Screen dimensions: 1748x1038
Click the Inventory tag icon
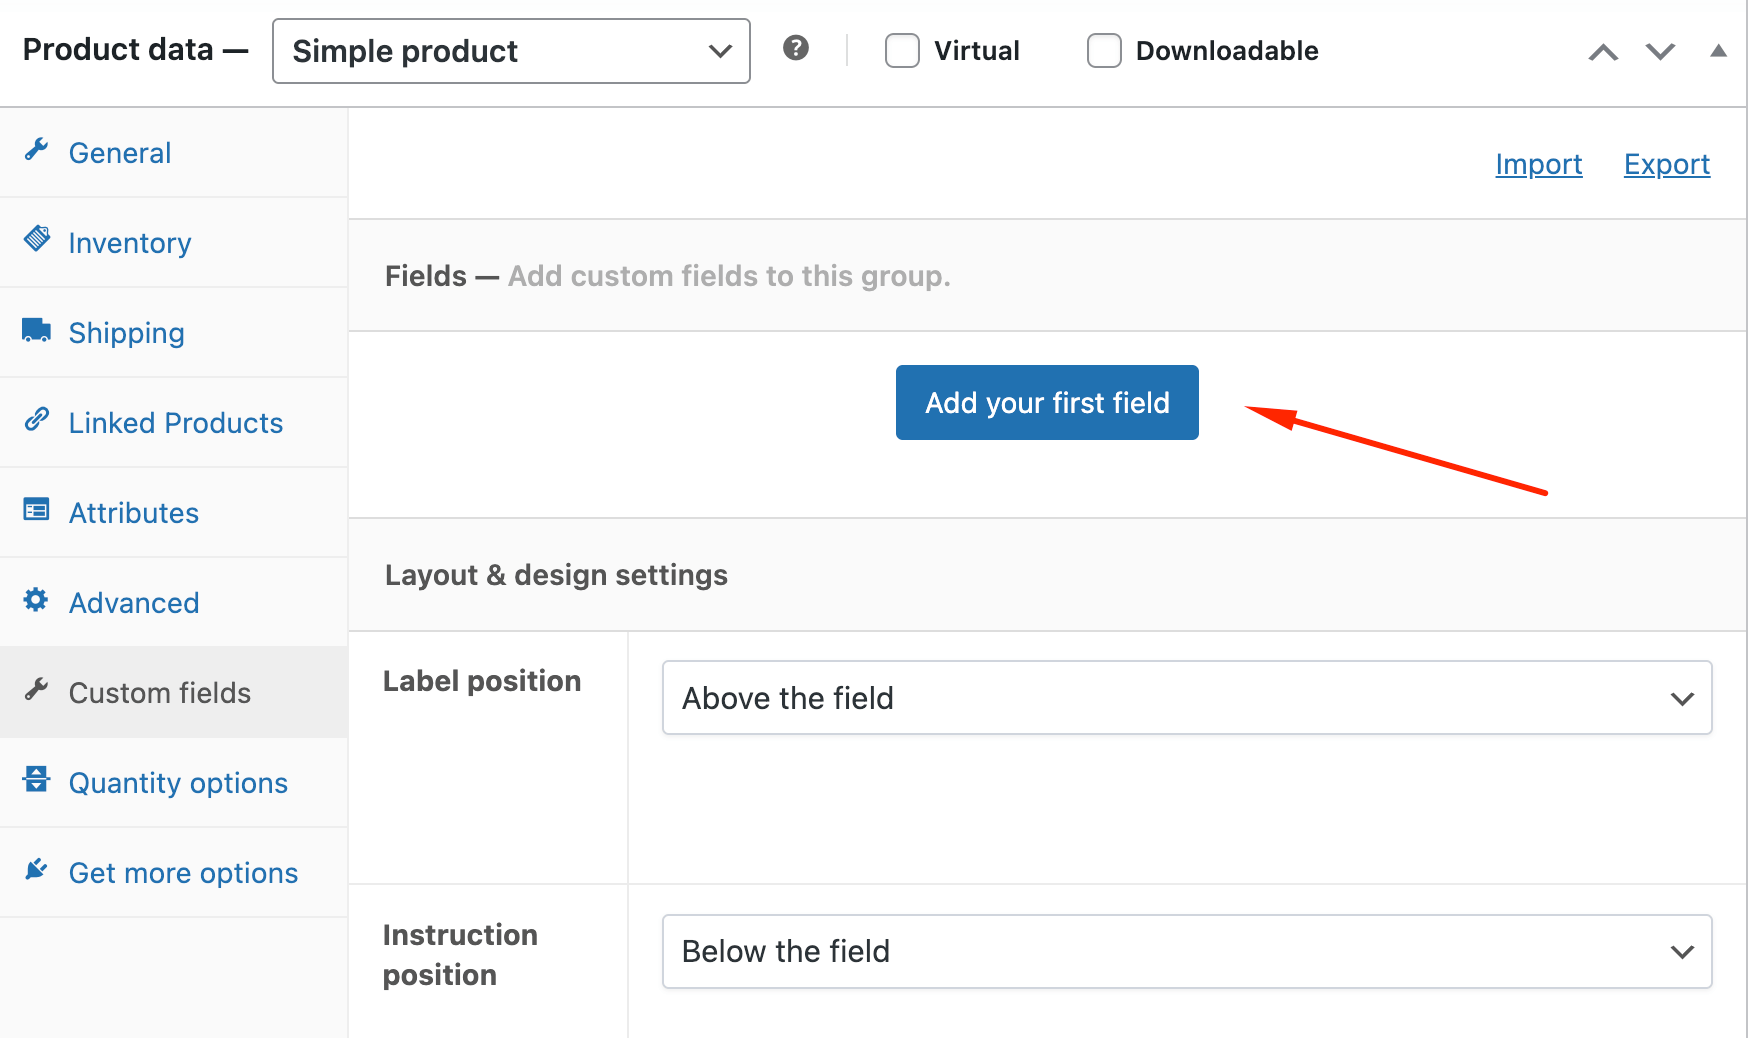(x=36, y=240)
